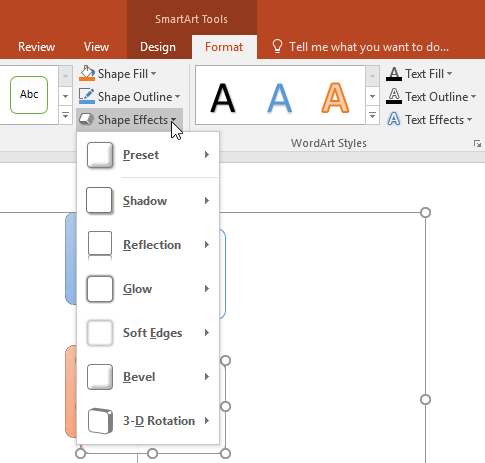Image resolution: width=485 pixels, height=463 pixels.
Task: Open the Review ribbon tab
Action: click(x=36, y=47)
